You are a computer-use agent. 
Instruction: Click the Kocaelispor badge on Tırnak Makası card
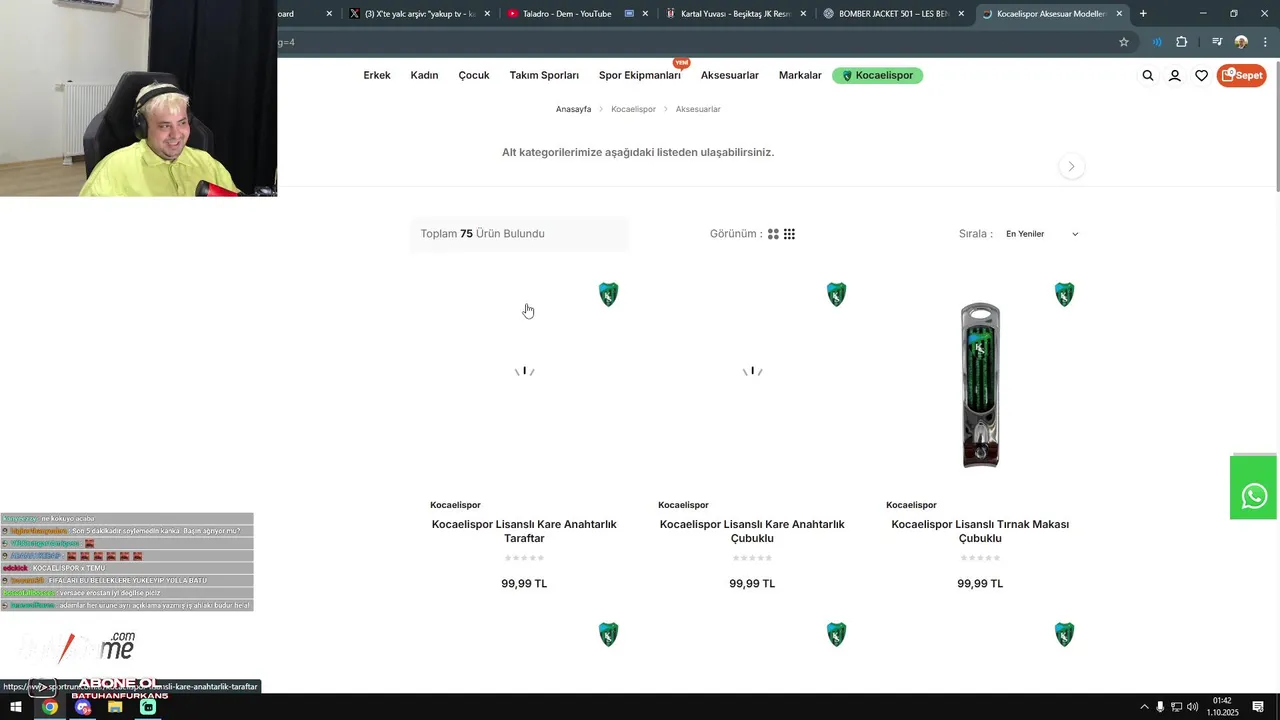pos(1065,294)
